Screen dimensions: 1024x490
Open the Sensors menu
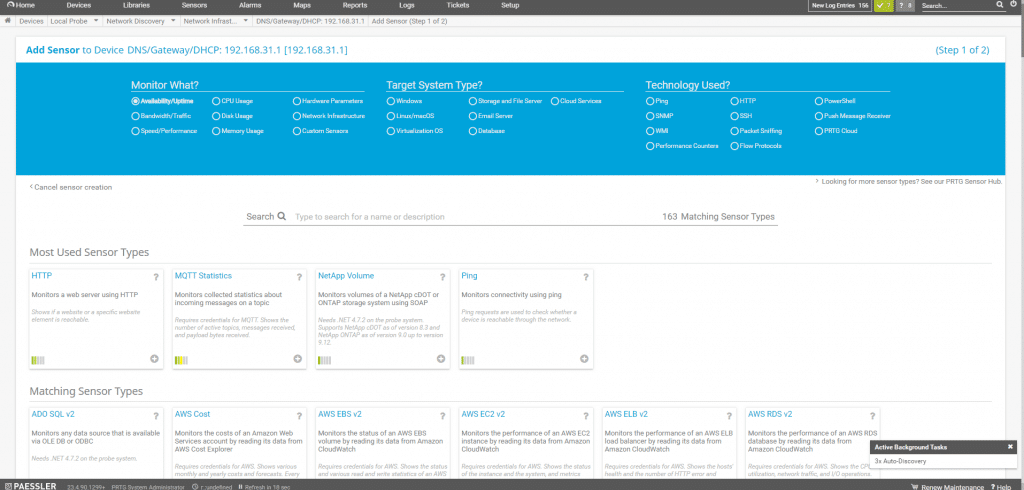point(195,5)
